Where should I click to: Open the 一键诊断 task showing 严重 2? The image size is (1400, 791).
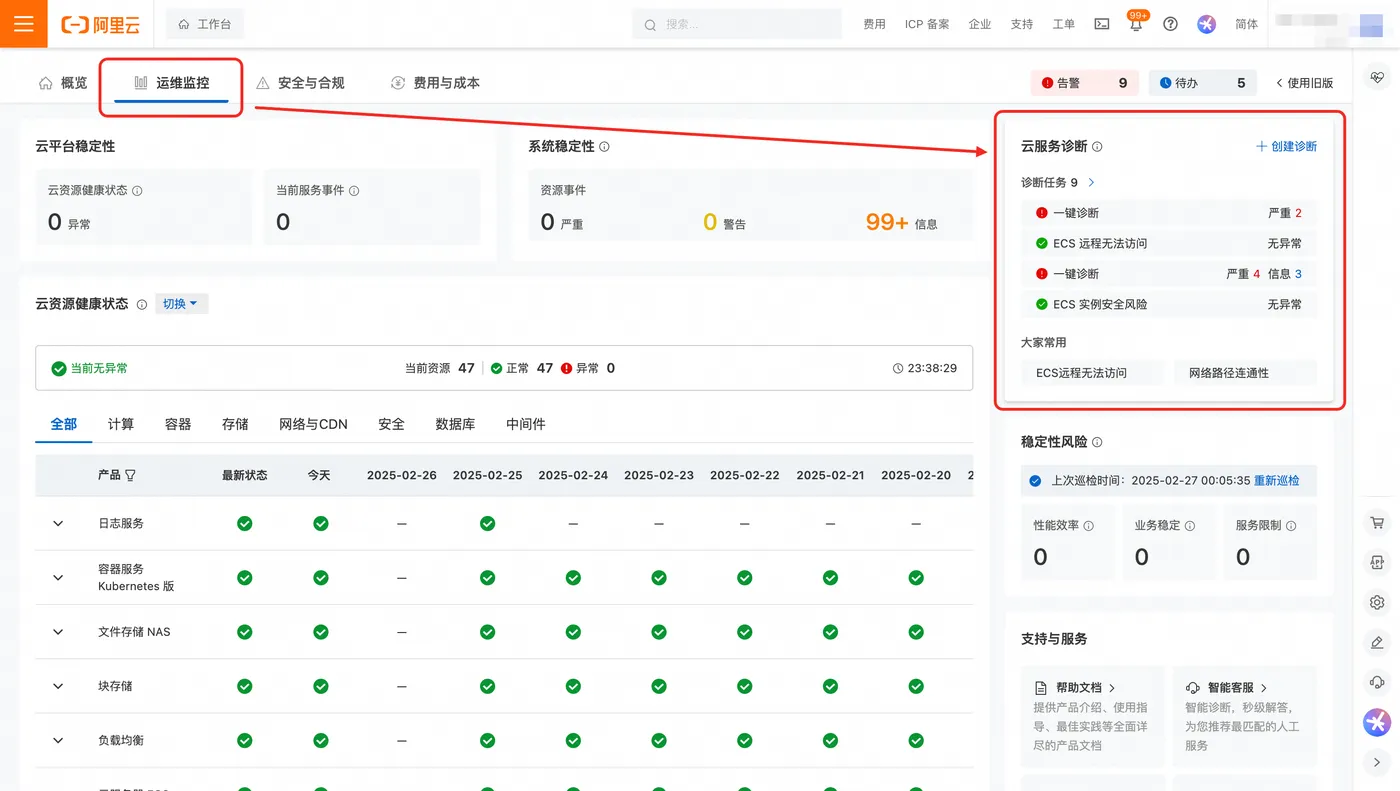(1169, 213)
